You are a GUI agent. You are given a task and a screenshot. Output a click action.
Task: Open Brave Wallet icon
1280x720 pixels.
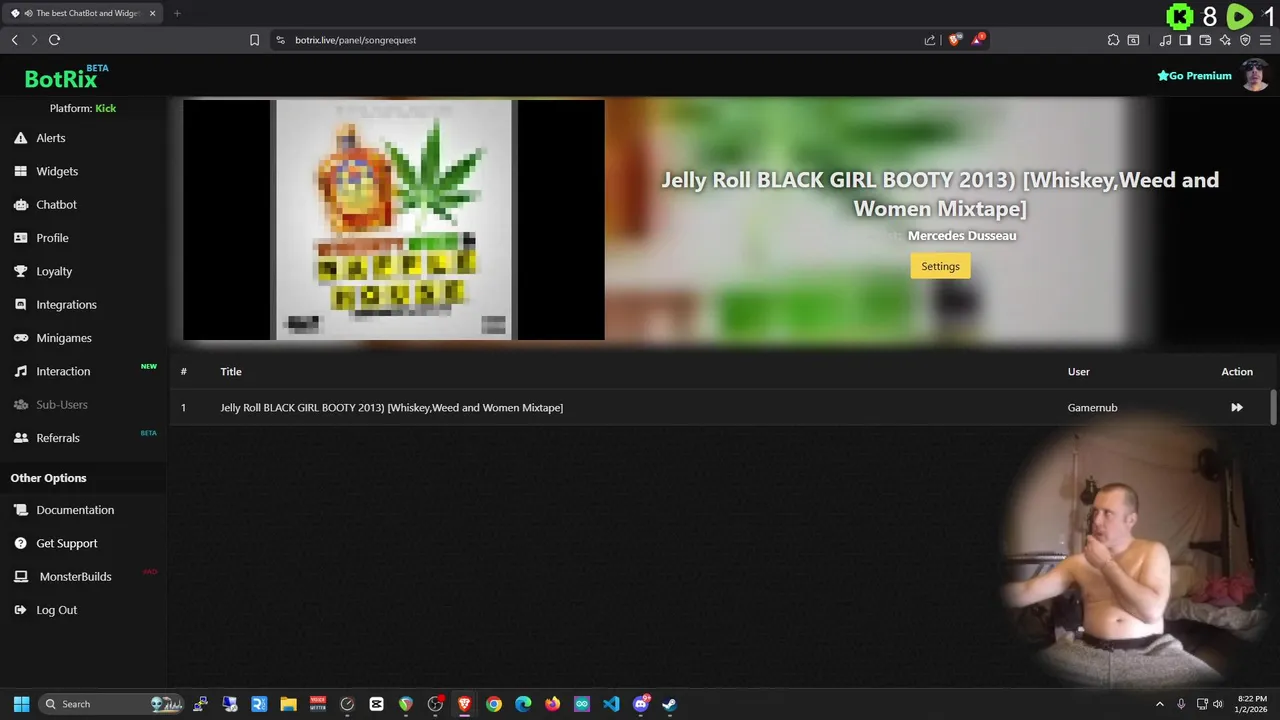tap(1205, 40)
